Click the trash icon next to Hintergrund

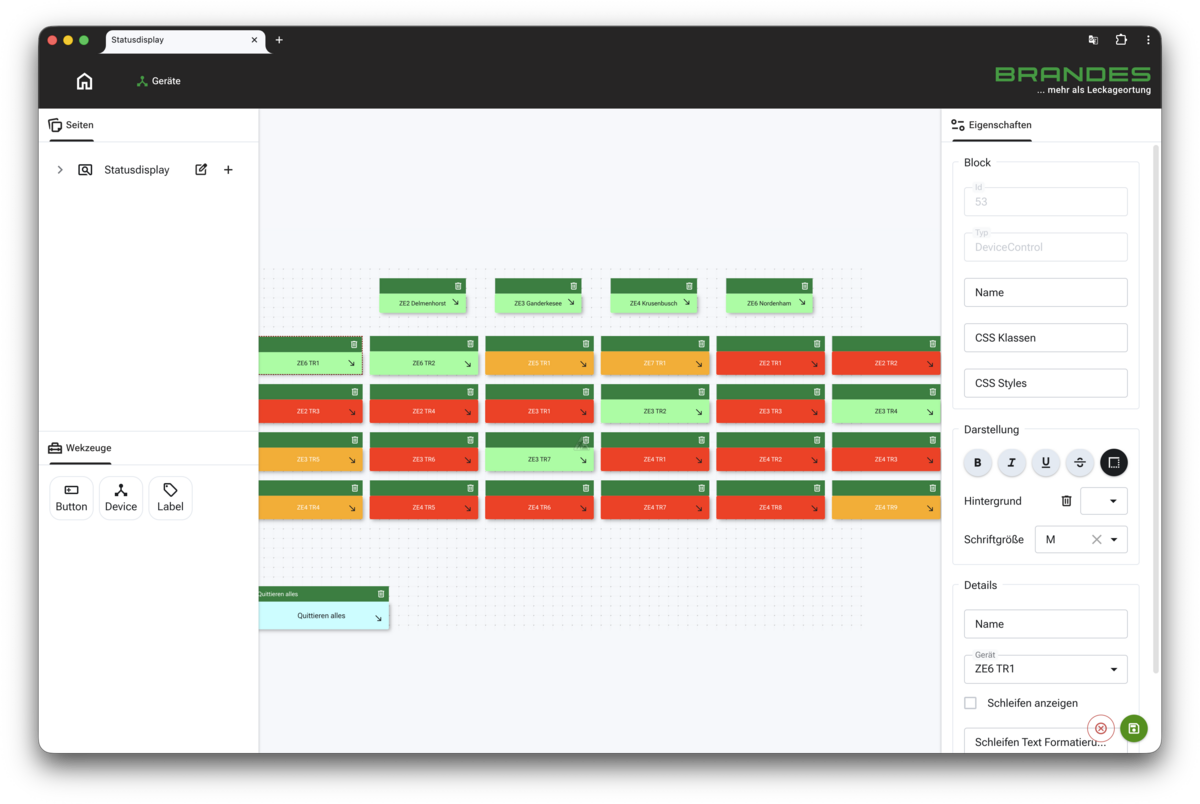click(1066, 501)
